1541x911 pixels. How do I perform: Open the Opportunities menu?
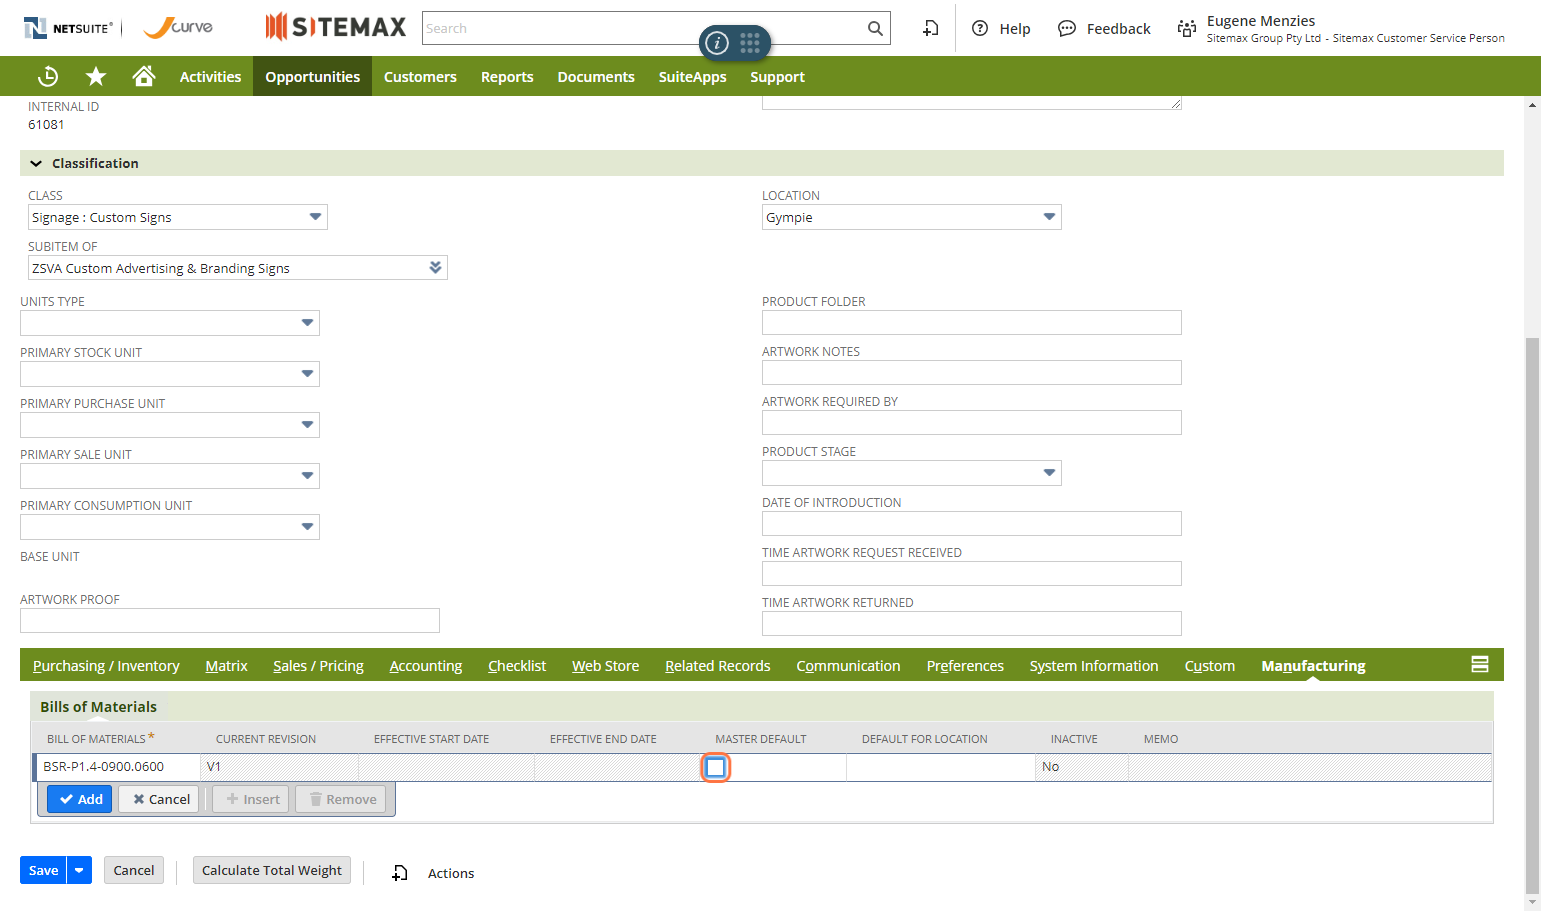(x=312, y=76)
